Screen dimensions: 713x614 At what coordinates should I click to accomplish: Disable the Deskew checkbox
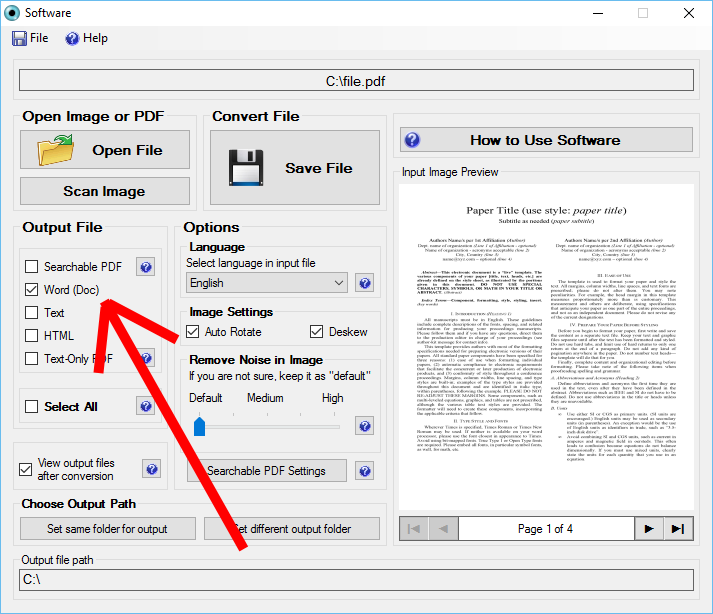click(316, 332)
